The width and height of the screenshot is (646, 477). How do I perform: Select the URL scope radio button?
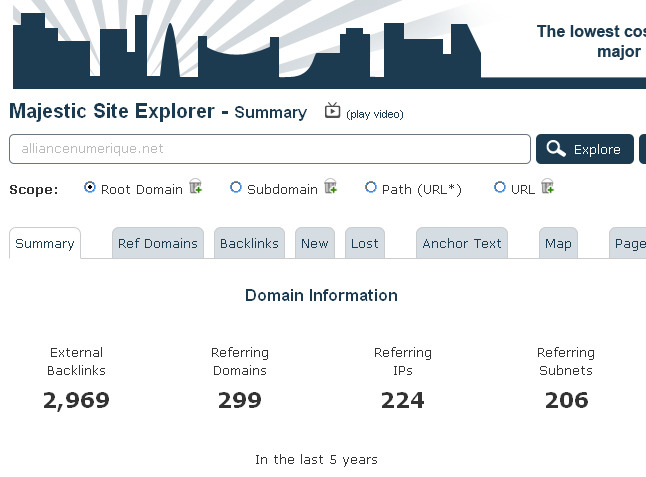[500, 188]
